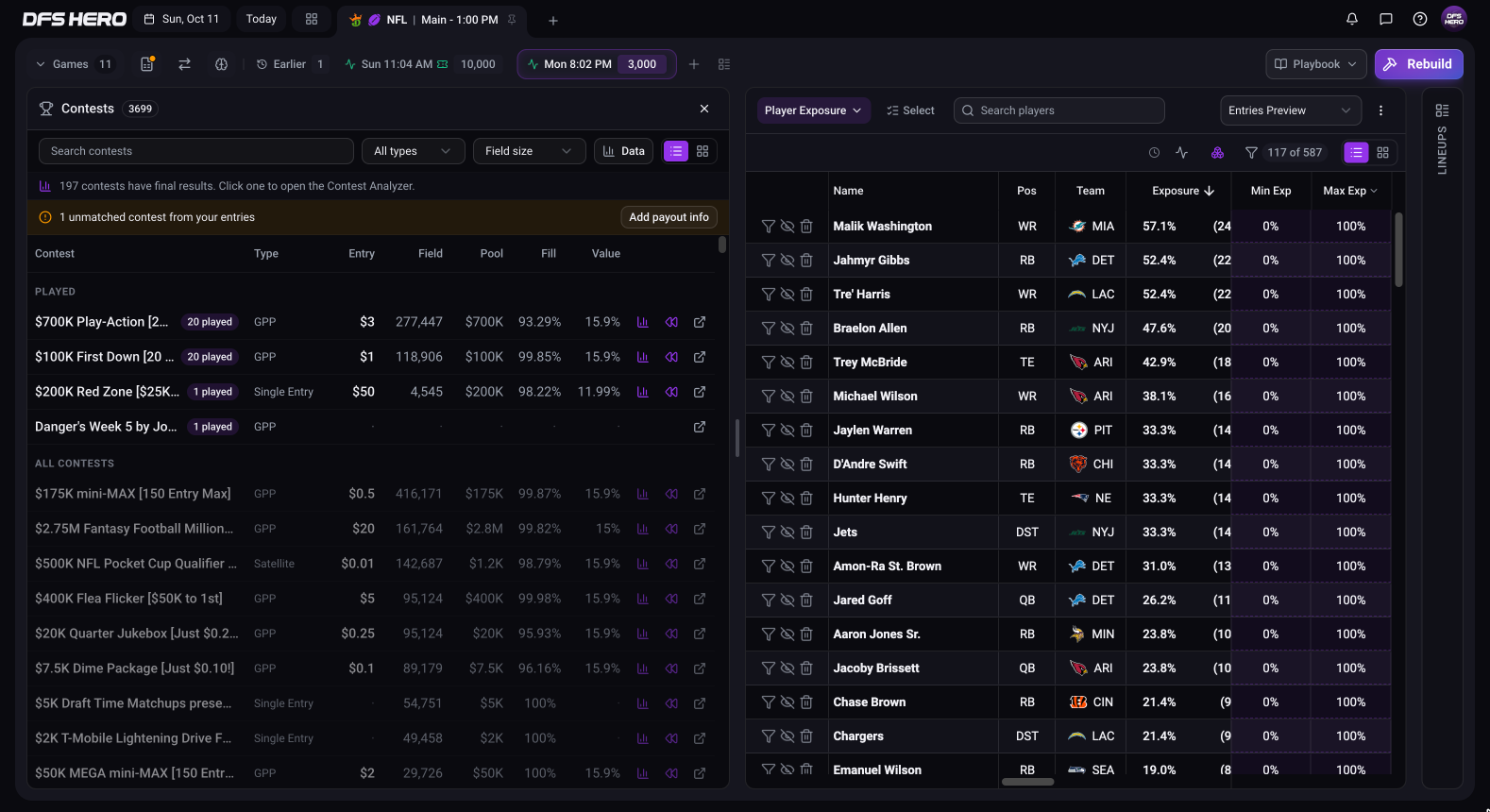Open the three-dot more options menu
This screenshot has width=1490, height=812.
(1381, 110)
